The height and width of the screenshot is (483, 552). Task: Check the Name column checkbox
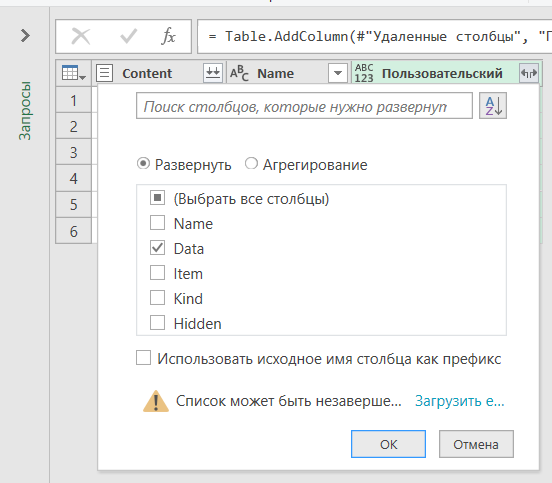click(157, 223)
